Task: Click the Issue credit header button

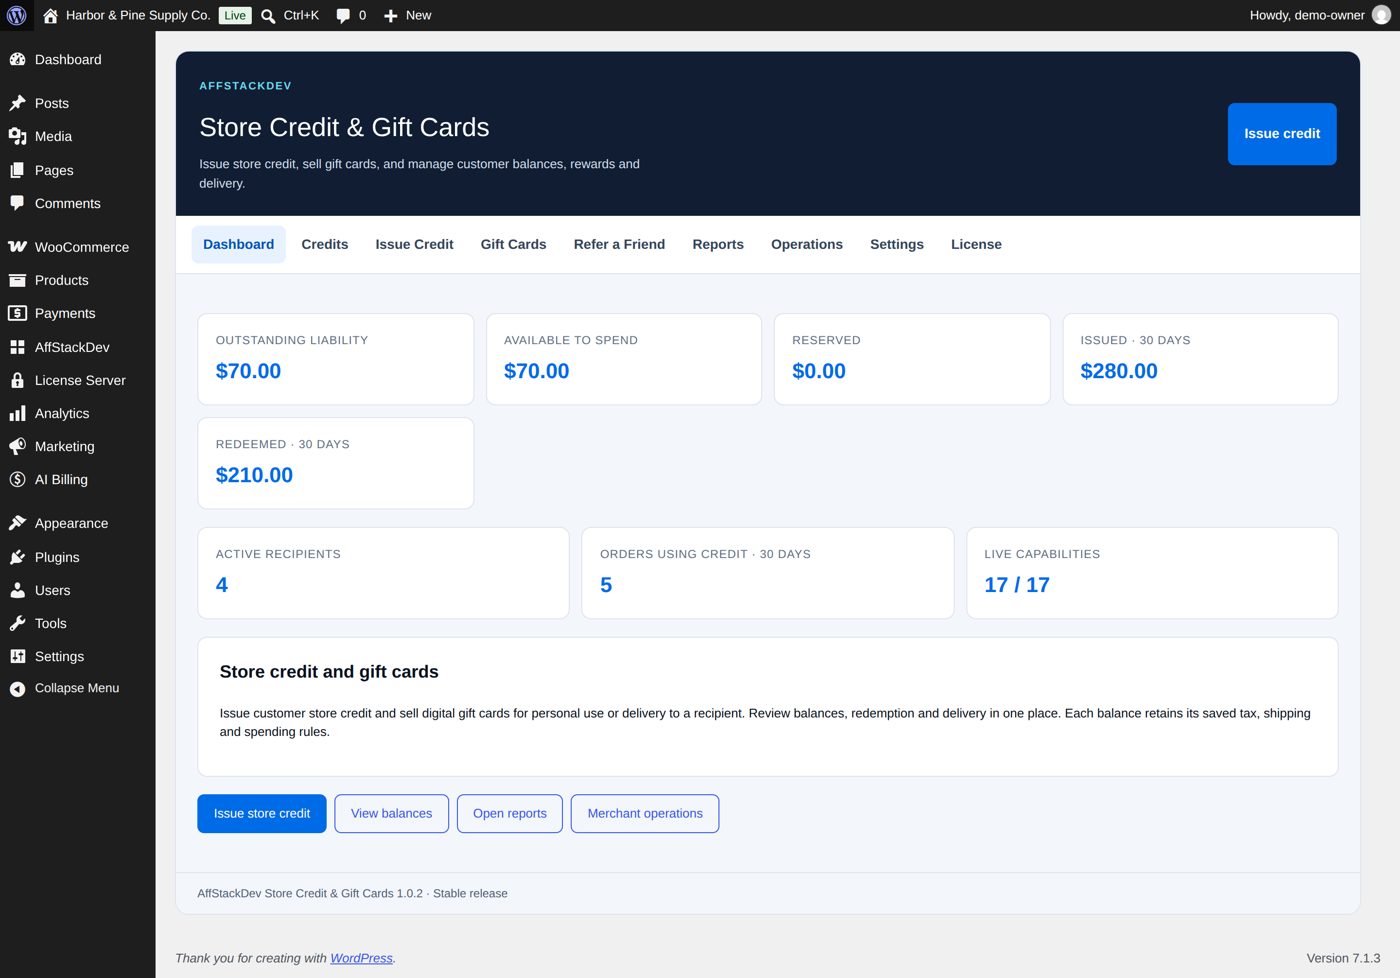Action: 1282,134
